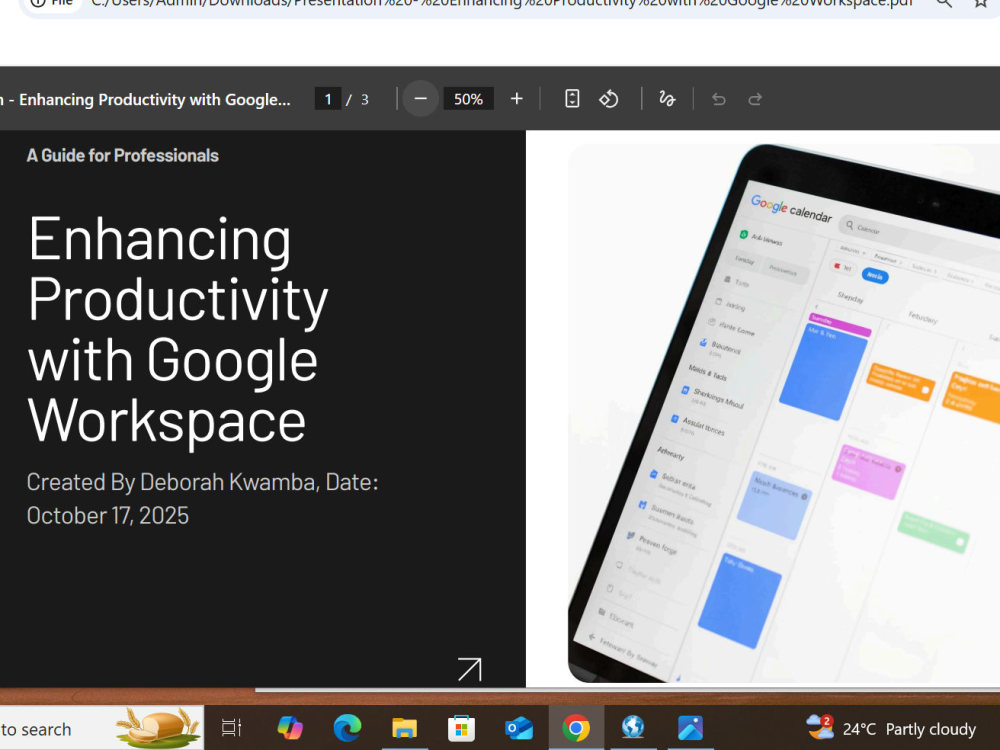The height and width of the screenshot is (750, 1000).
Task: Open Outlook from the taskbar
Action: click(518, 728)
